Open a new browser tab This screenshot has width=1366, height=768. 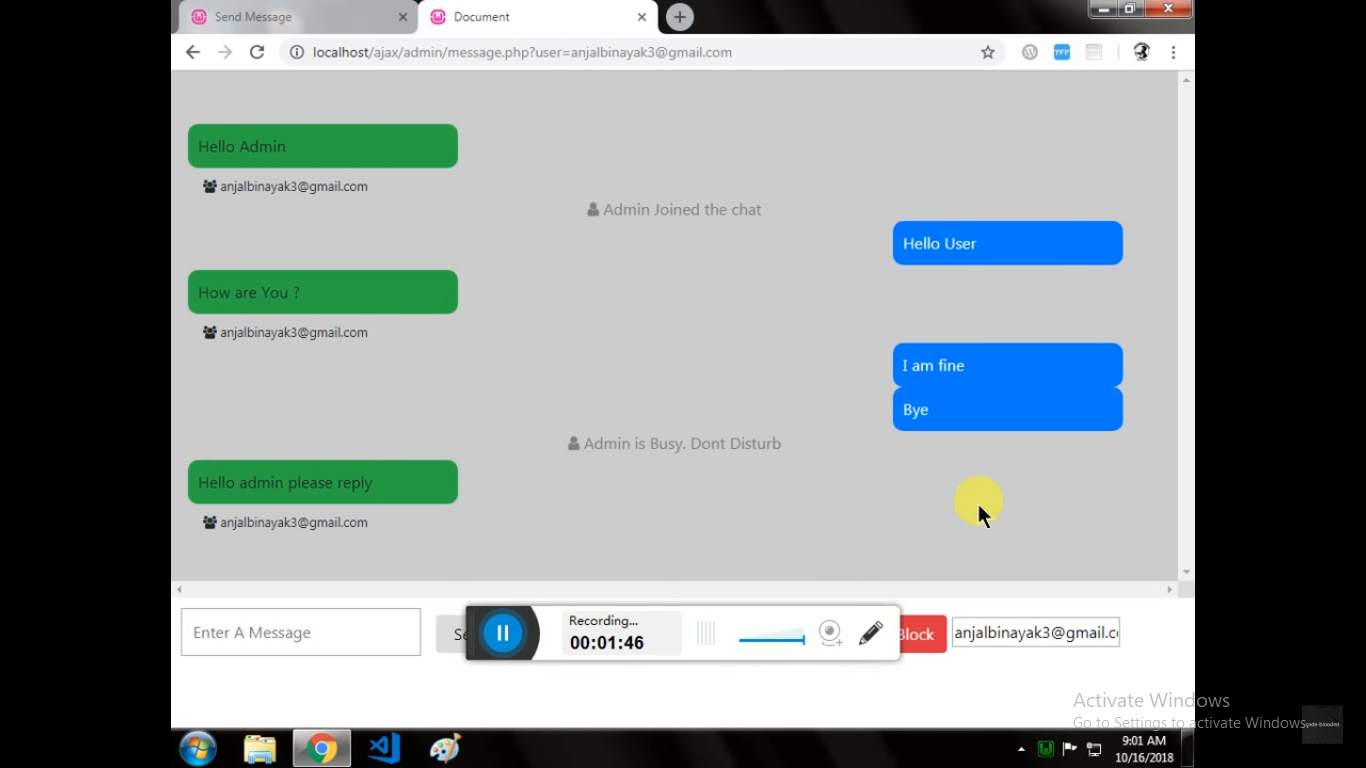tap(679, 17)
